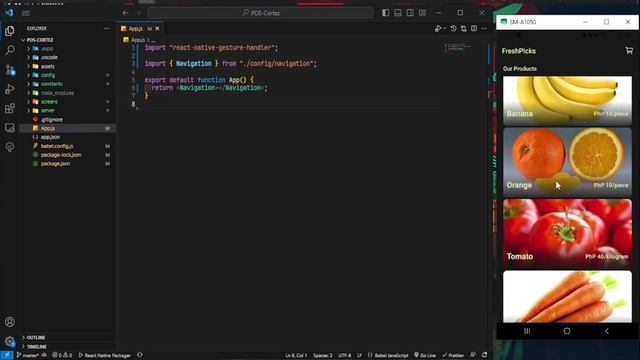This screenshot has height=360, width=640.
Task: Open the Explorer view in the activity bar
Action: pyautogui.click(x=9, y=31)
